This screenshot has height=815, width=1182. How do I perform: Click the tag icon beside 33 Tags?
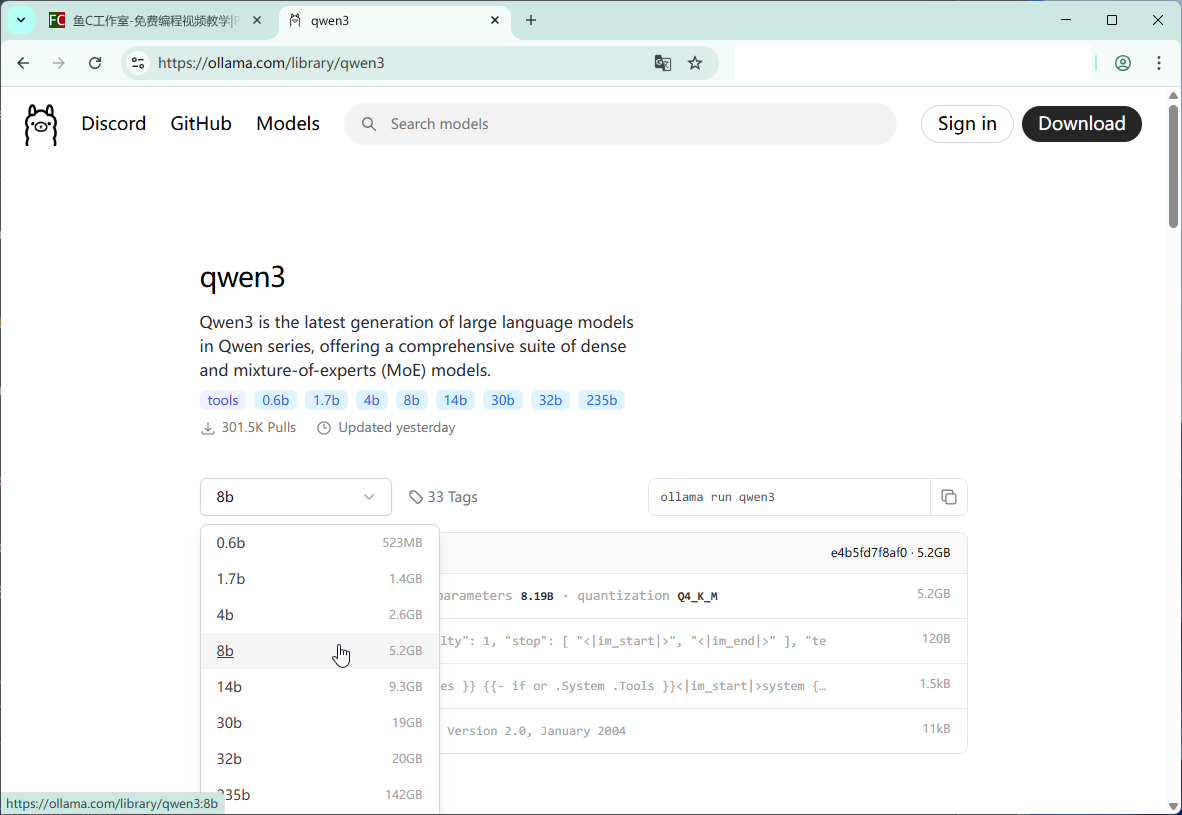[415, 497]
